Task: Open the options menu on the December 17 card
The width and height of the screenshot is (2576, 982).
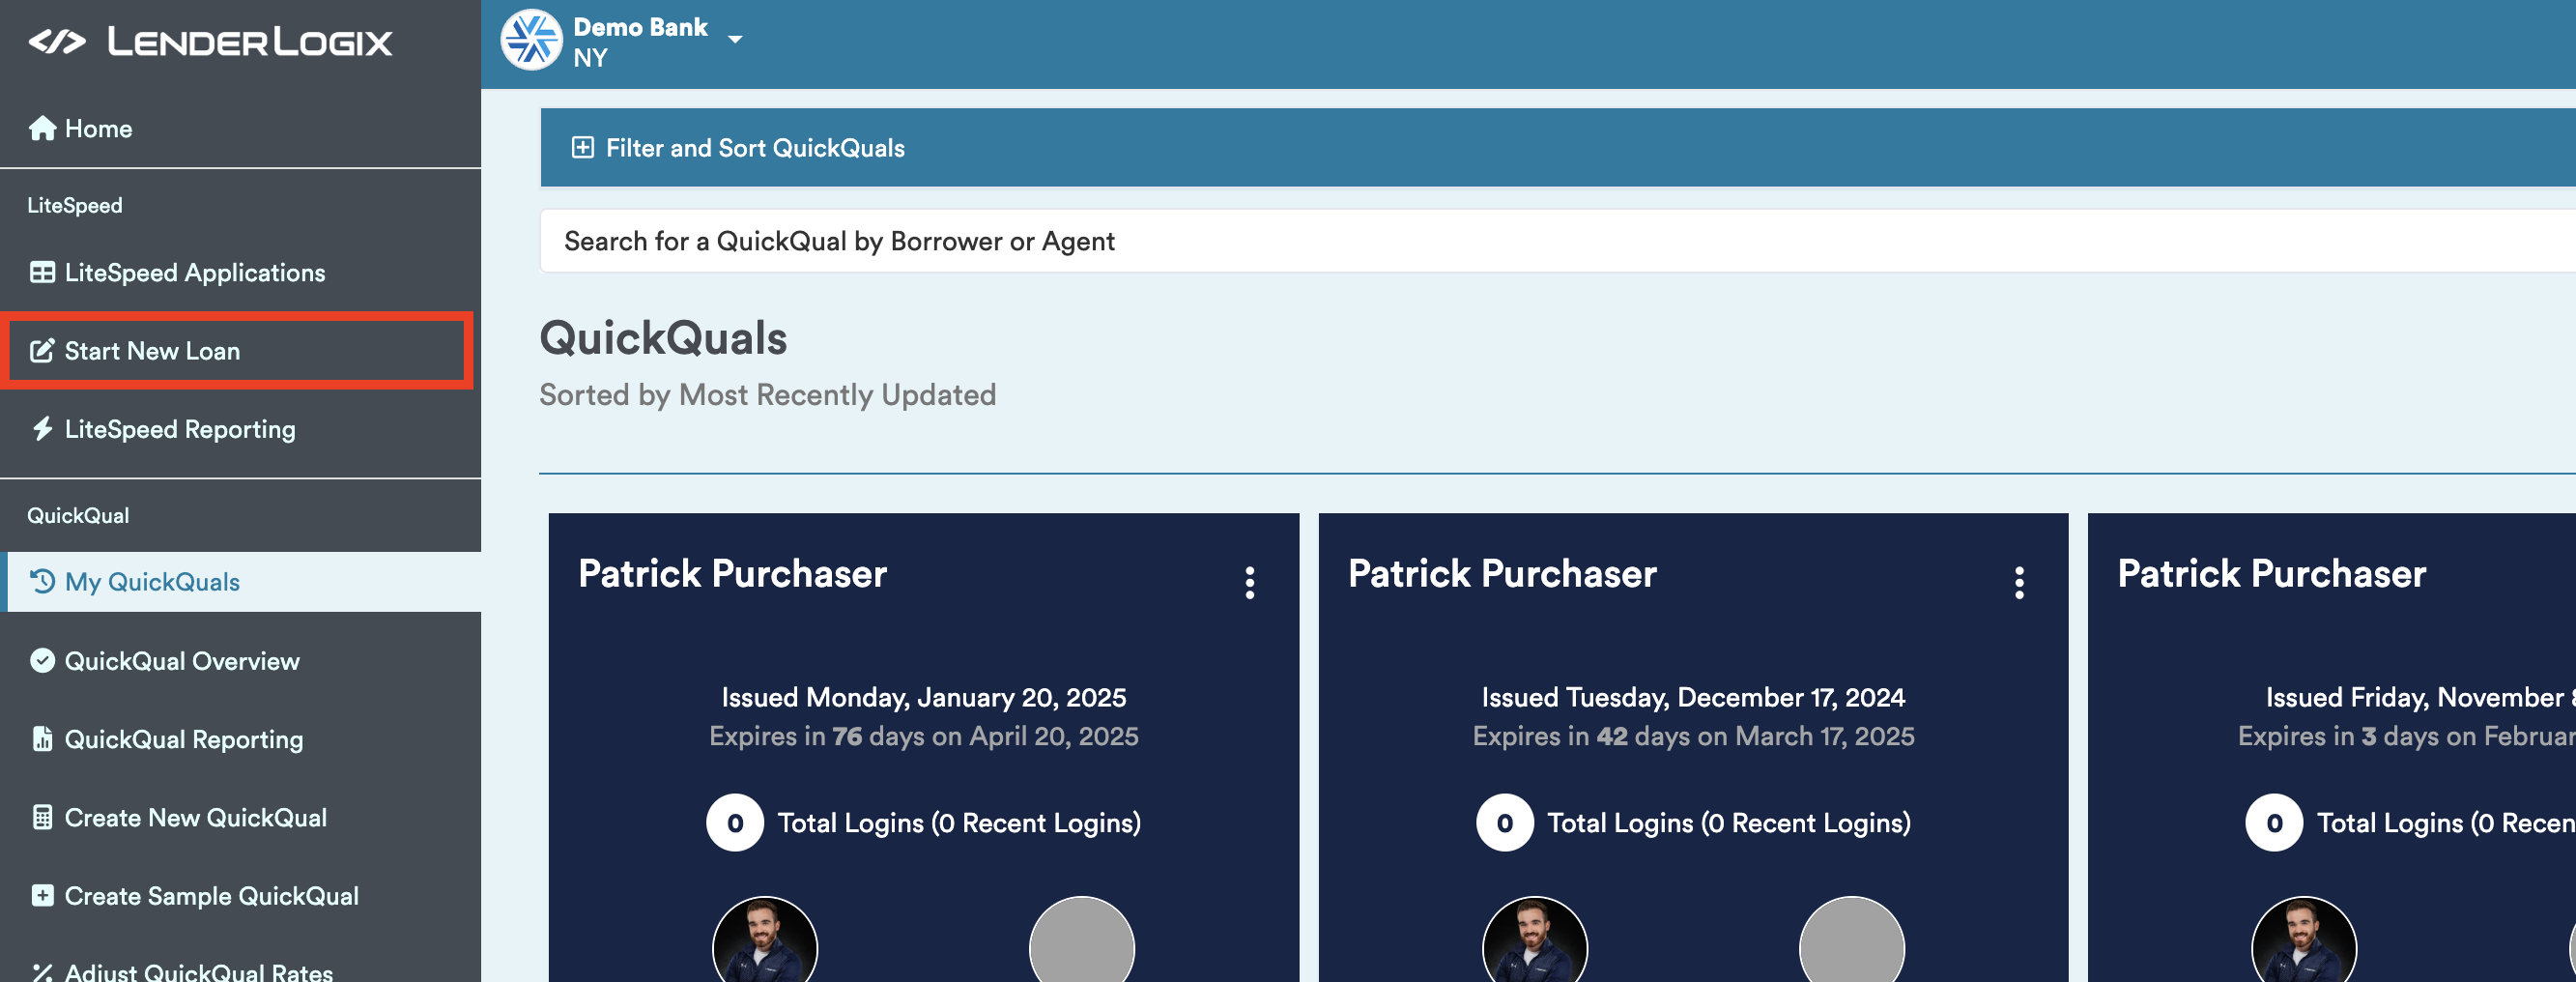Action: click(2020, 583)
